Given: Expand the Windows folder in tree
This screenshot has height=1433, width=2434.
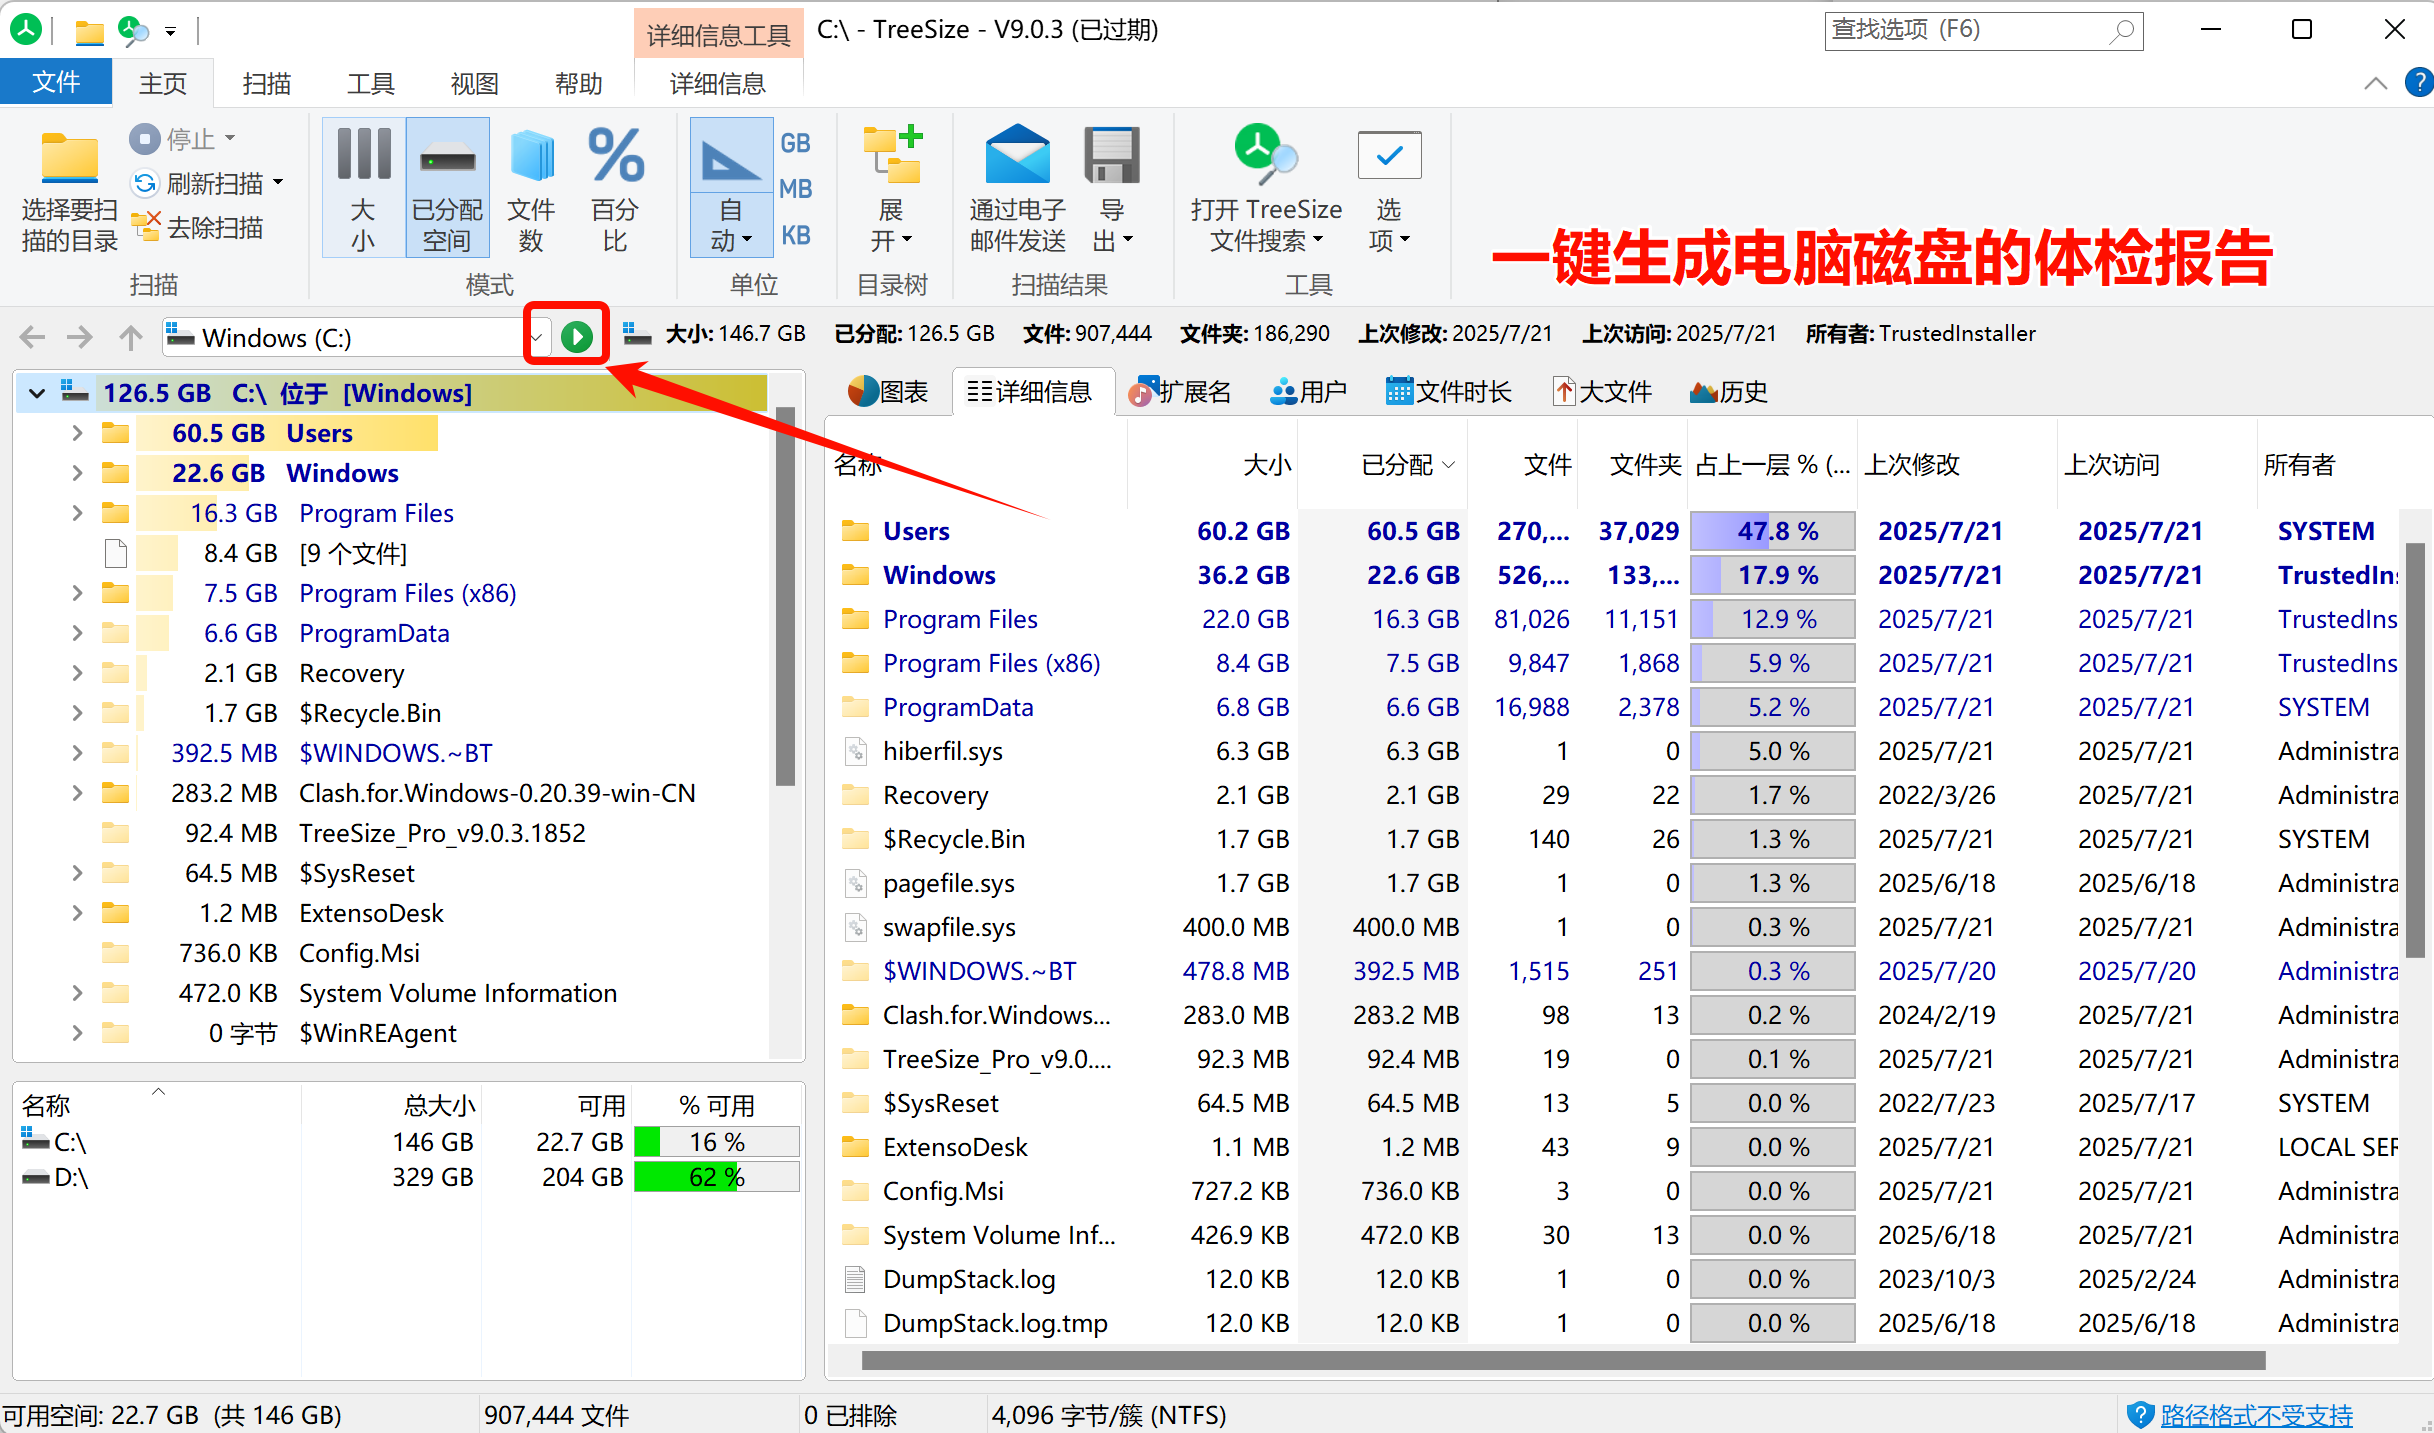Looking at the screenshot, I should 77,473.
